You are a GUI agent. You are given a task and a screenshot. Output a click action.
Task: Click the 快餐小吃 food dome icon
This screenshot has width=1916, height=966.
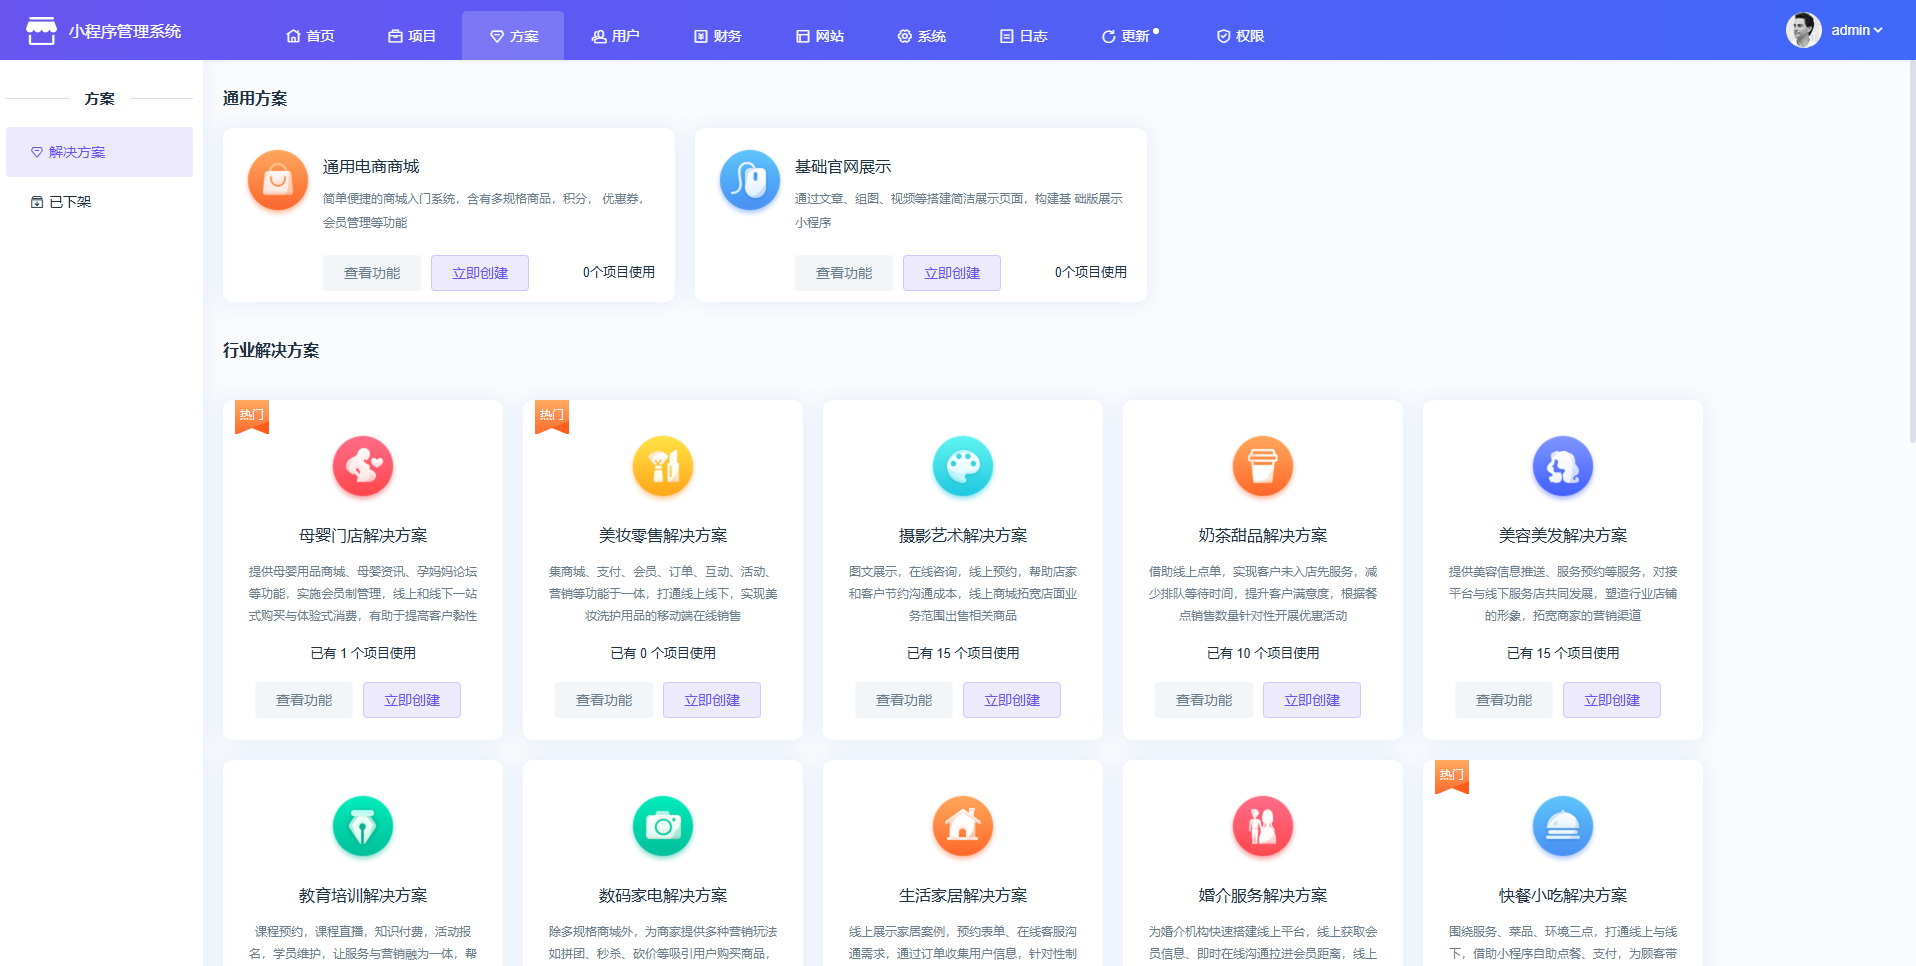tap(1562, 826)
